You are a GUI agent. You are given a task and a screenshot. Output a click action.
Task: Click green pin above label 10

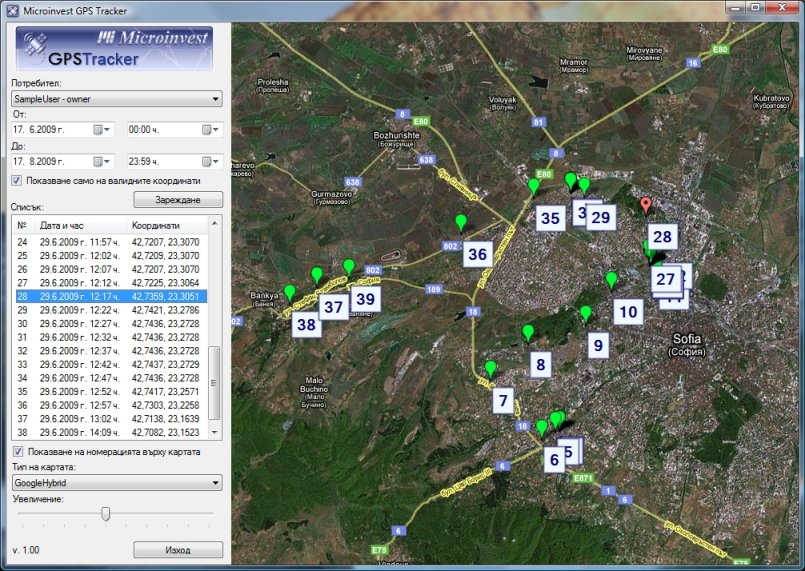point(611,281)
